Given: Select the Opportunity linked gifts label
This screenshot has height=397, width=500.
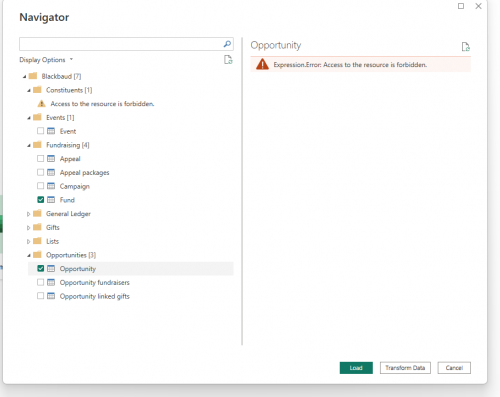Looking at the screenshot, I should 95,296.
